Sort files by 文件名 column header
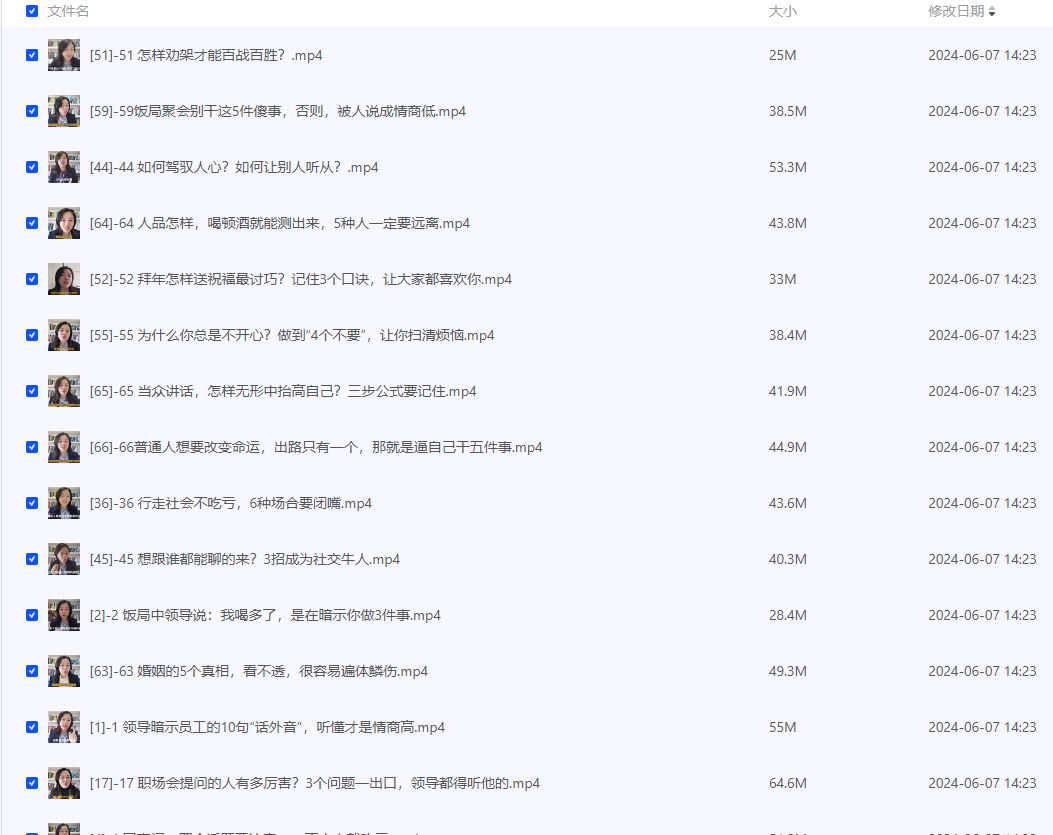The width and height of the screenshot is (1053, 835). [68, 11]
